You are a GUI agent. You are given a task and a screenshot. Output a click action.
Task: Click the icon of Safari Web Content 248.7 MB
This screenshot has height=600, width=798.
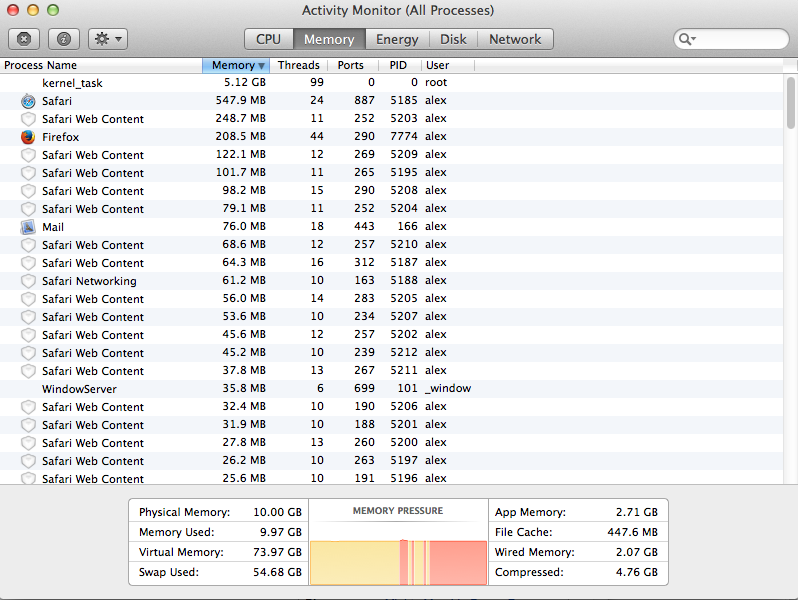click(x=28, y=119)
